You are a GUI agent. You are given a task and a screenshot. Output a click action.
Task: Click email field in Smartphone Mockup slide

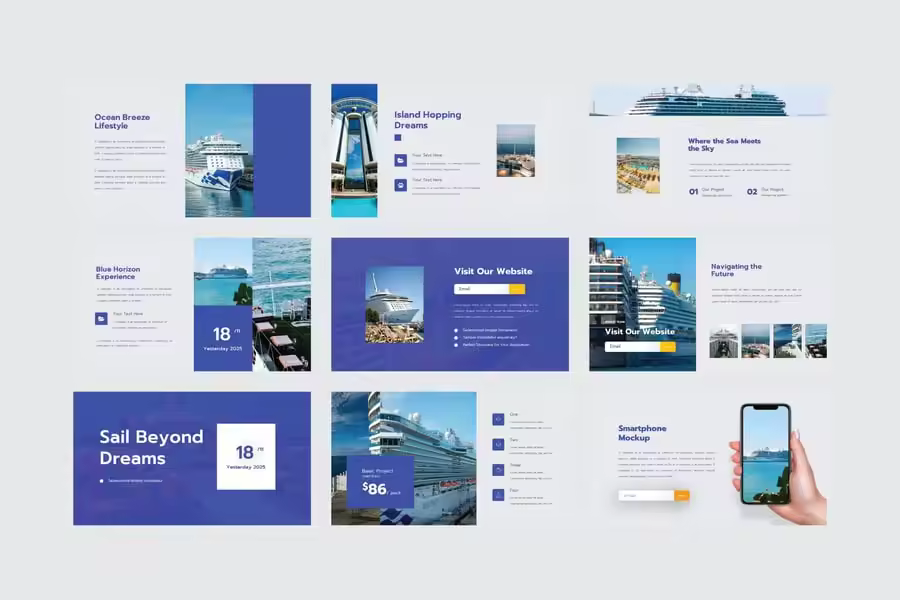tap(646, 495)
